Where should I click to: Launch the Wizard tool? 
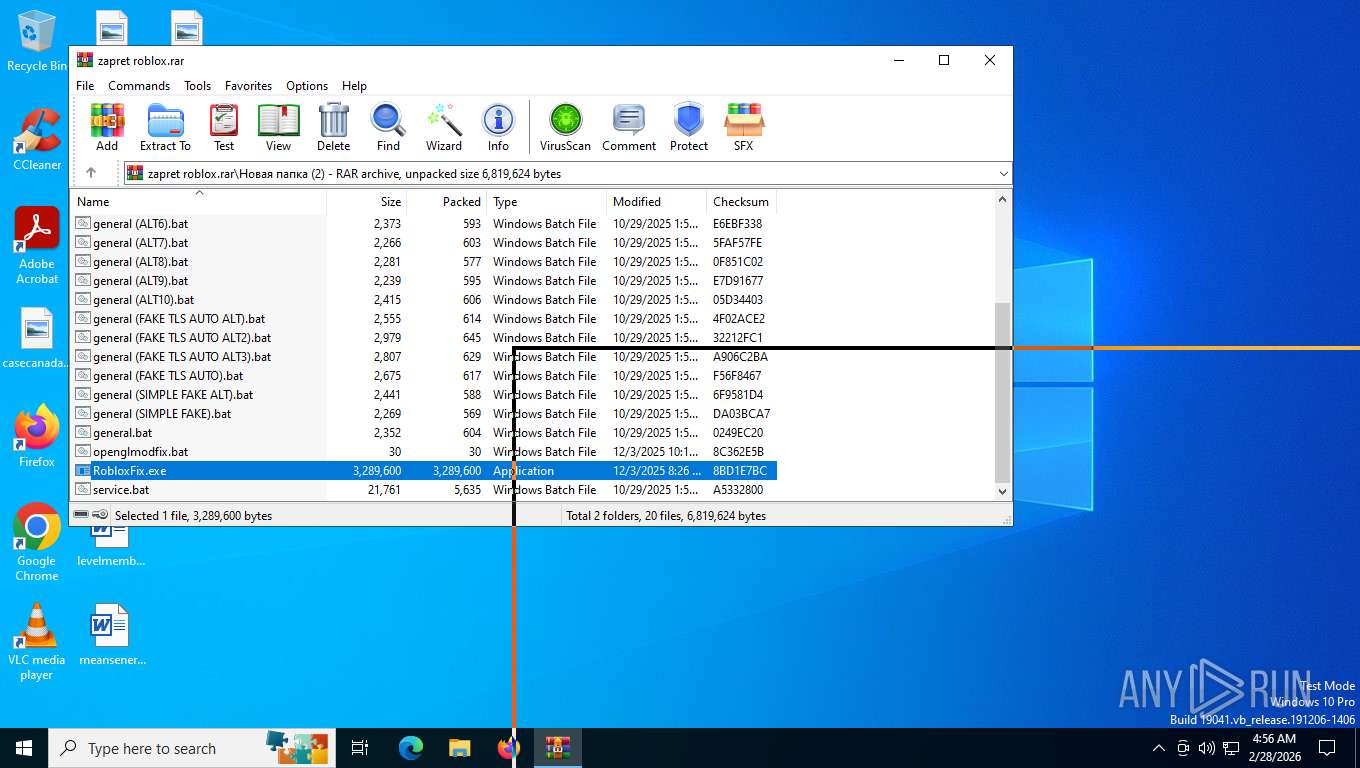[x=444, y=127]
